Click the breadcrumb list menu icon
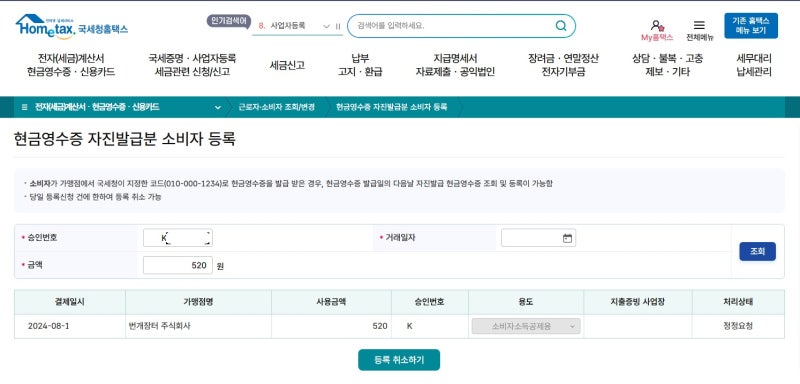Viewport: 800px width, 384px height. click(24, 107)
